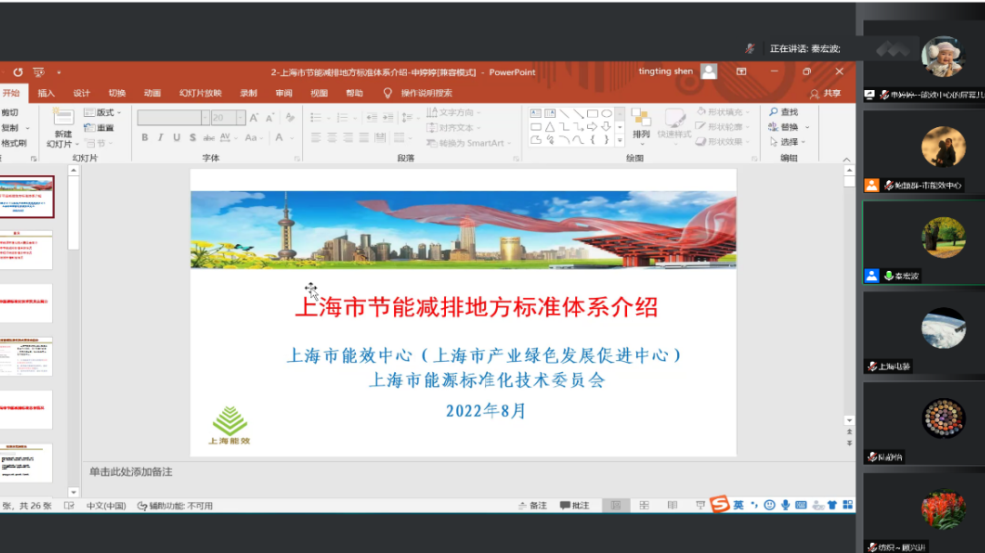The width and height of the screenshot is (985, 553).
Task: Toggle the Comments (批注) pane button
Action: point(574,506)
